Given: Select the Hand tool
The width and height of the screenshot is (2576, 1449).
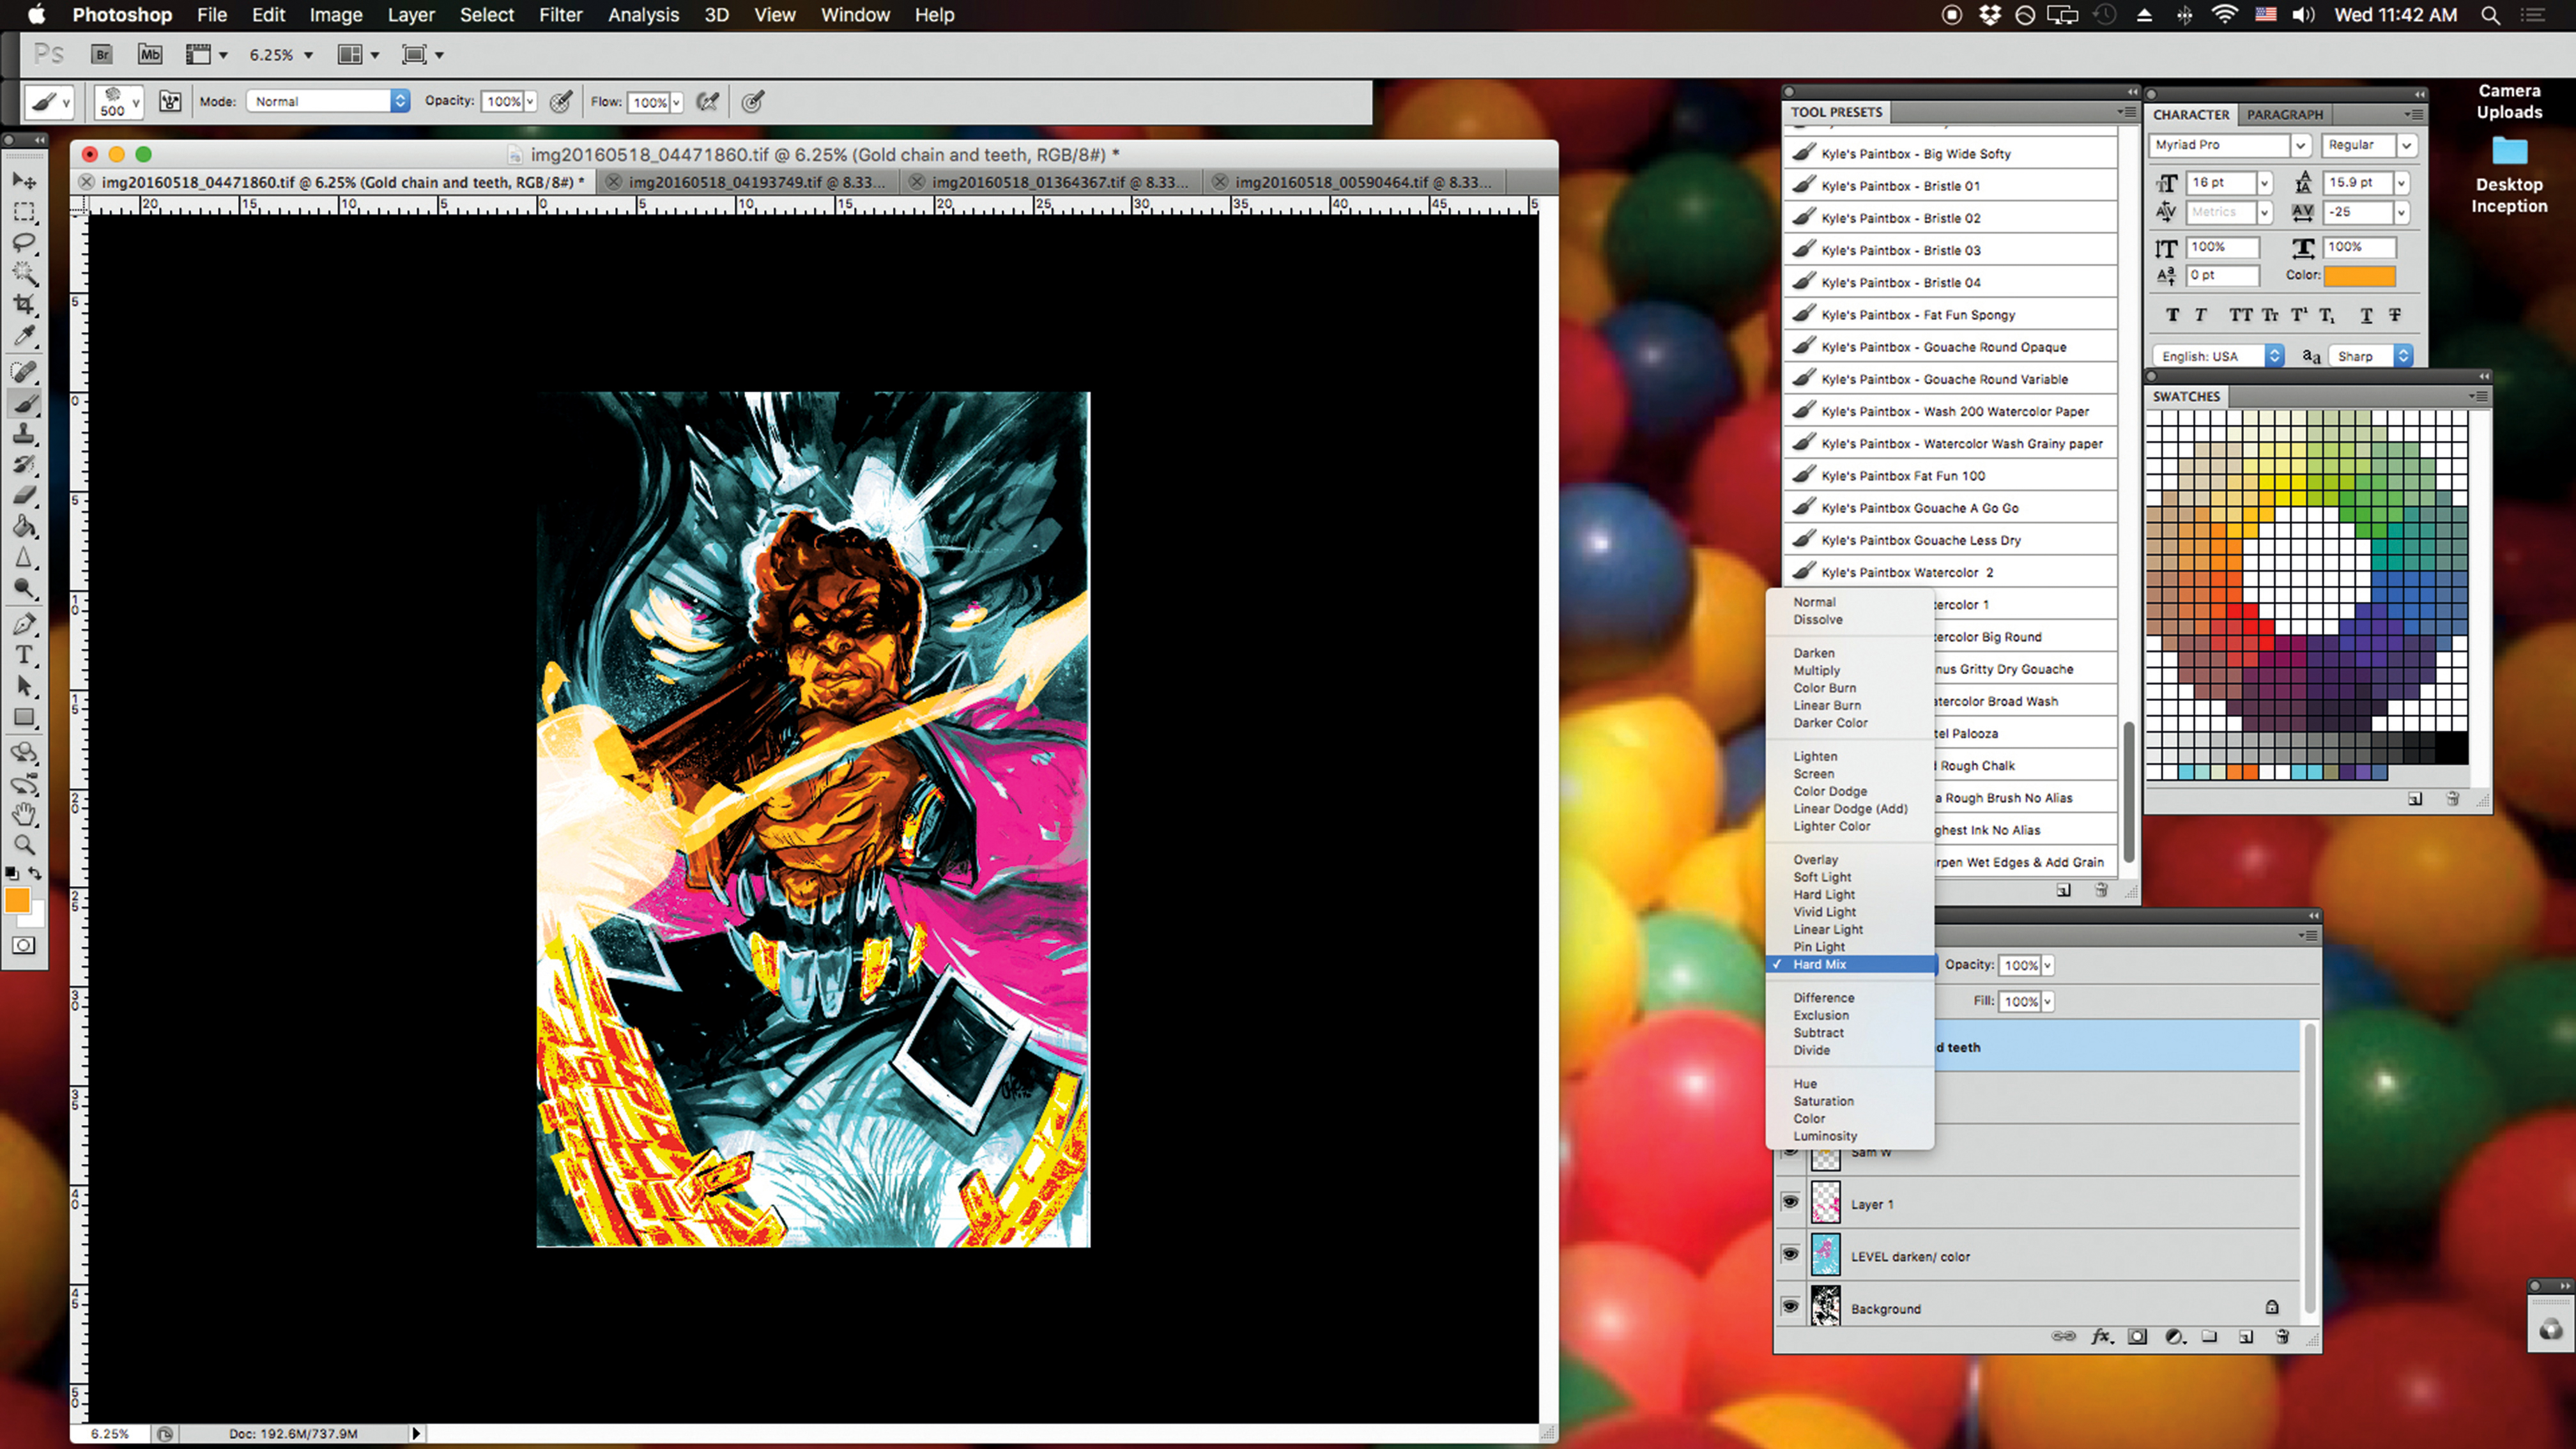Looking at the screenshot, I should tap(24, 814).
